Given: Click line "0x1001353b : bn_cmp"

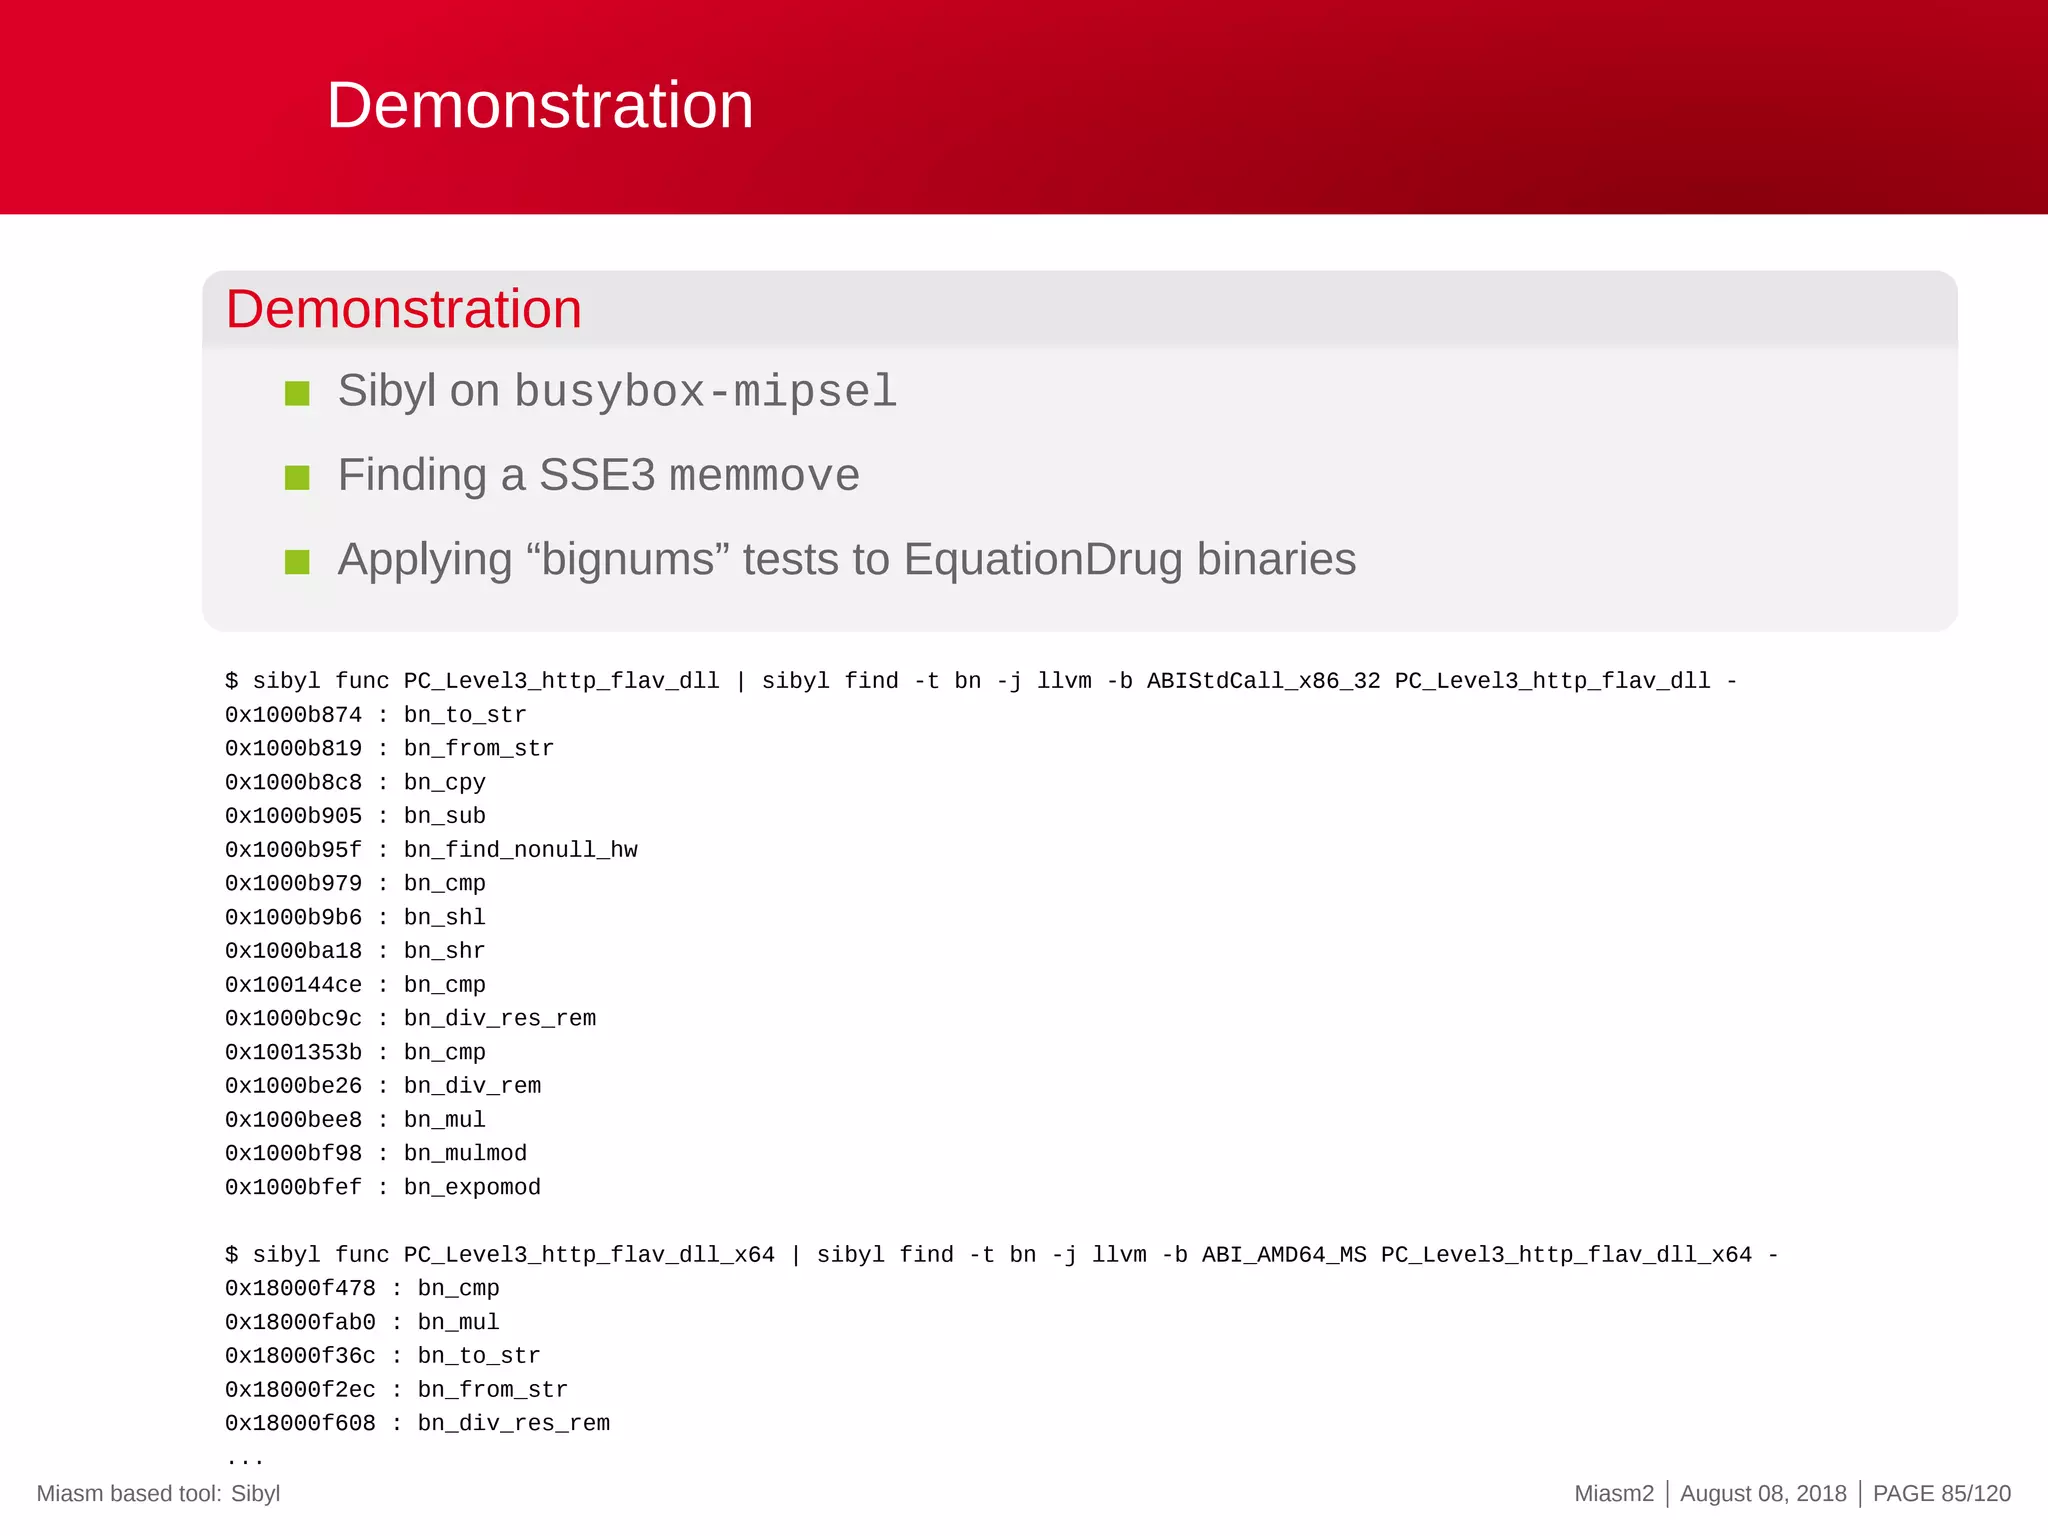Looking at the screenshot, I should click(x=355, y=1052).
